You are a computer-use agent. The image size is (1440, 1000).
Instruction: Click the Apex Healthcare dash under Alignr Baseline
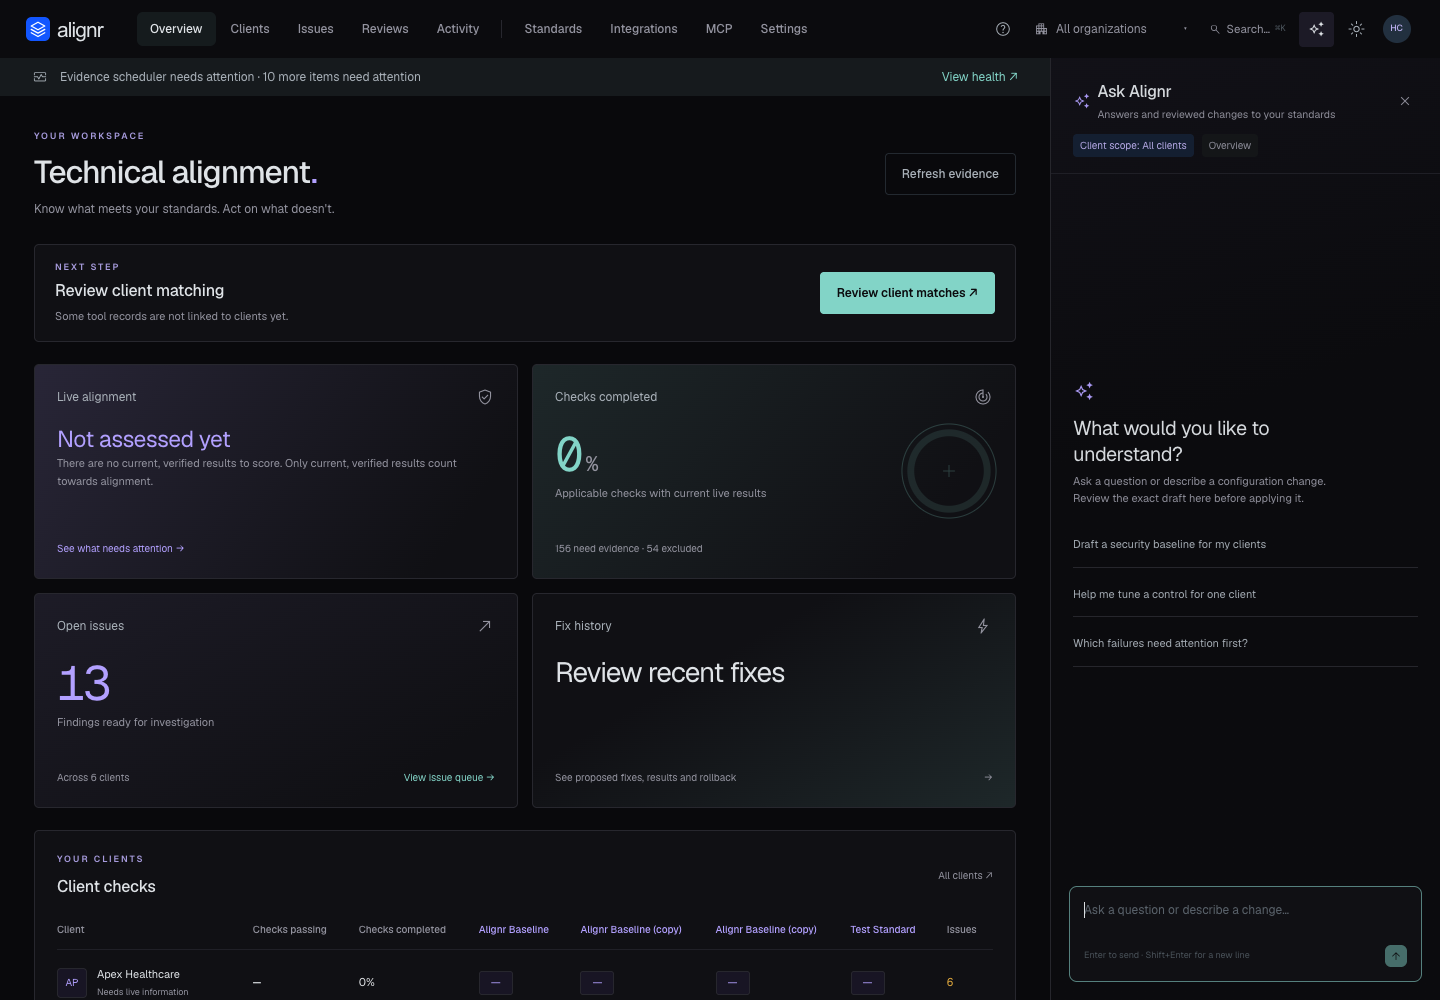496,983
